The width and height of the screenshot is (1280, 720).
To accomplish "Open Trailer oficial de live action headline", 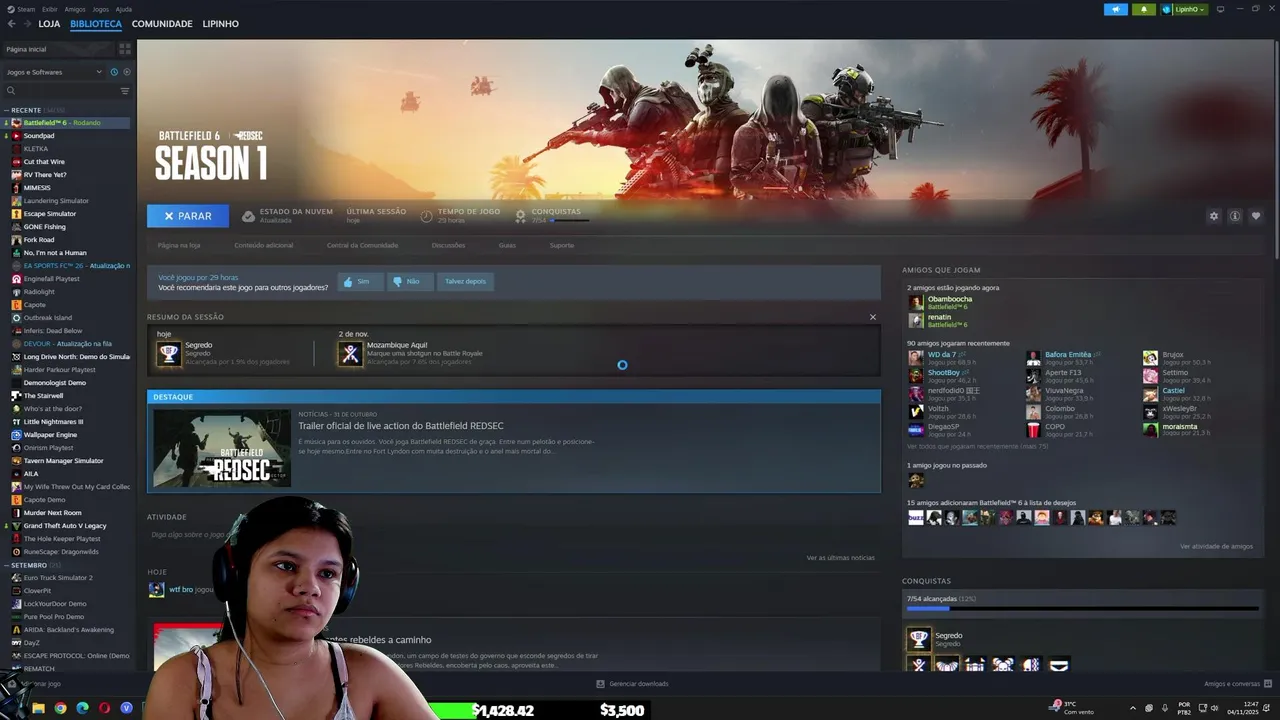I will 401,426.
